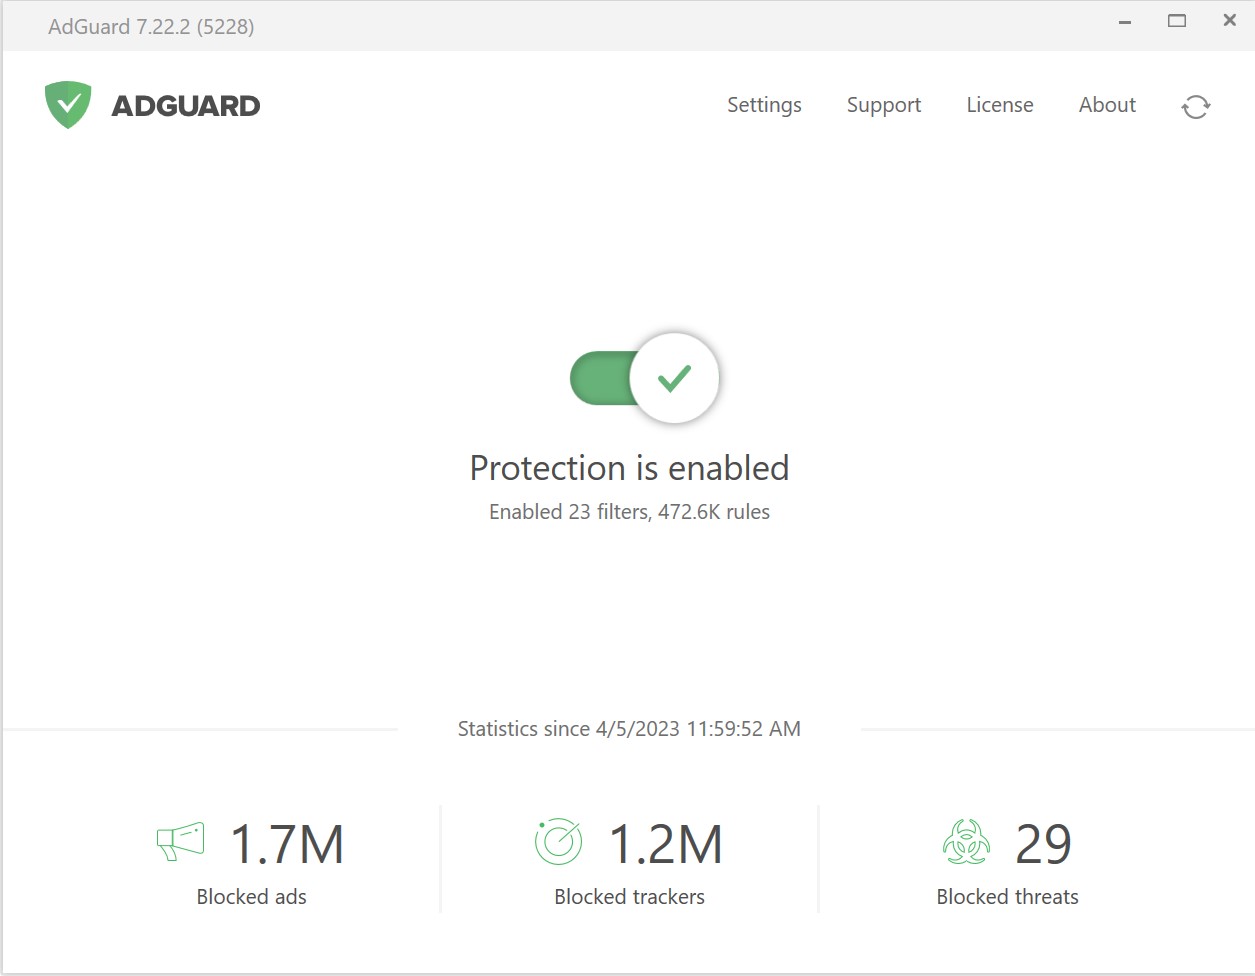Click the ADGUARD wordmark in the header
1255x976 pixels.
tap(185, 104)
